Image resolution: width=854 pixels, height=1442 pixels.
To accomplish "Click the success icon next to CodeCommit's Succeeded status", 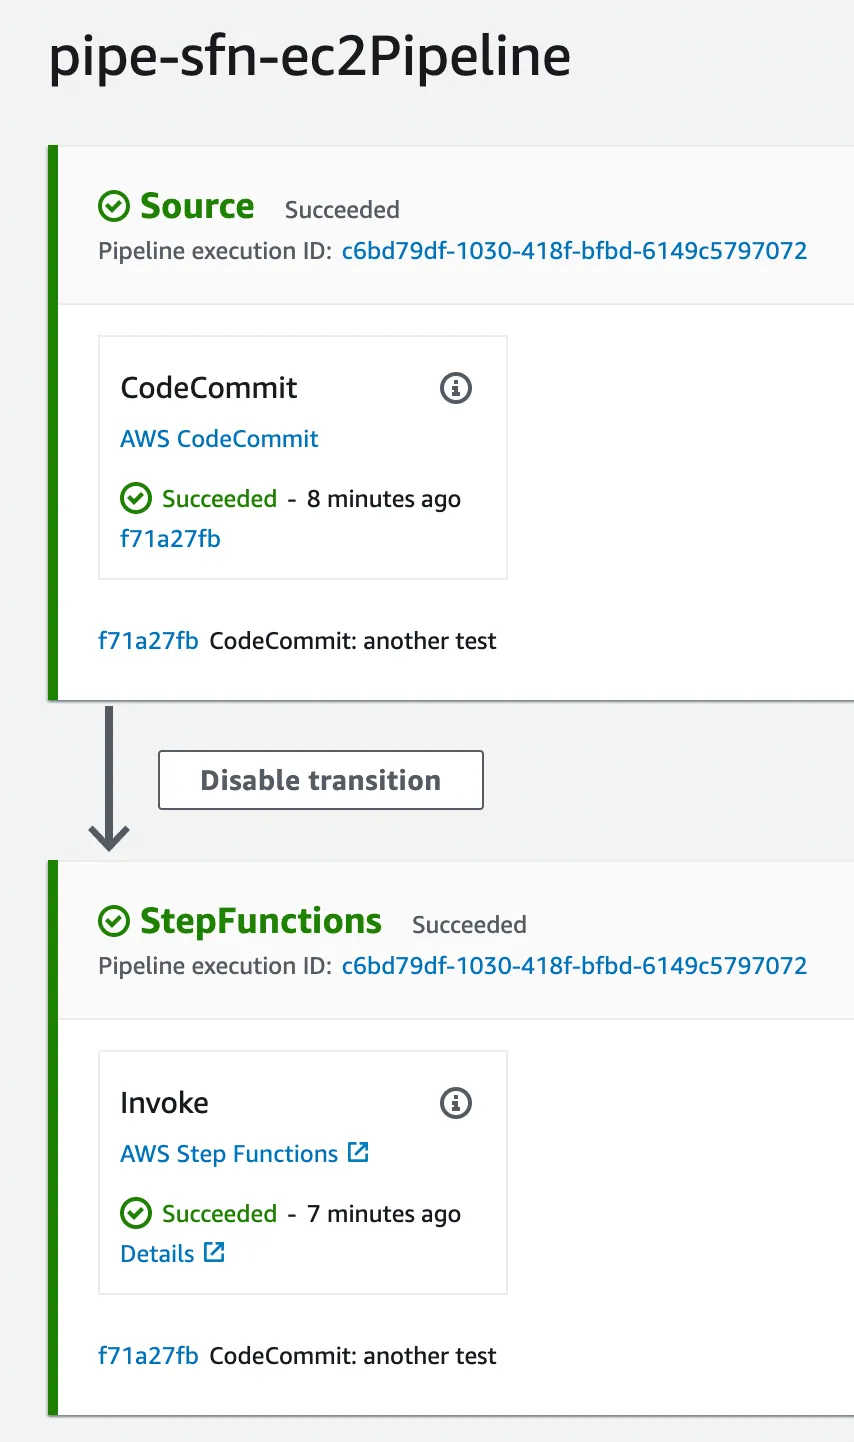I will pyautogui.click(x=135, y=498).
